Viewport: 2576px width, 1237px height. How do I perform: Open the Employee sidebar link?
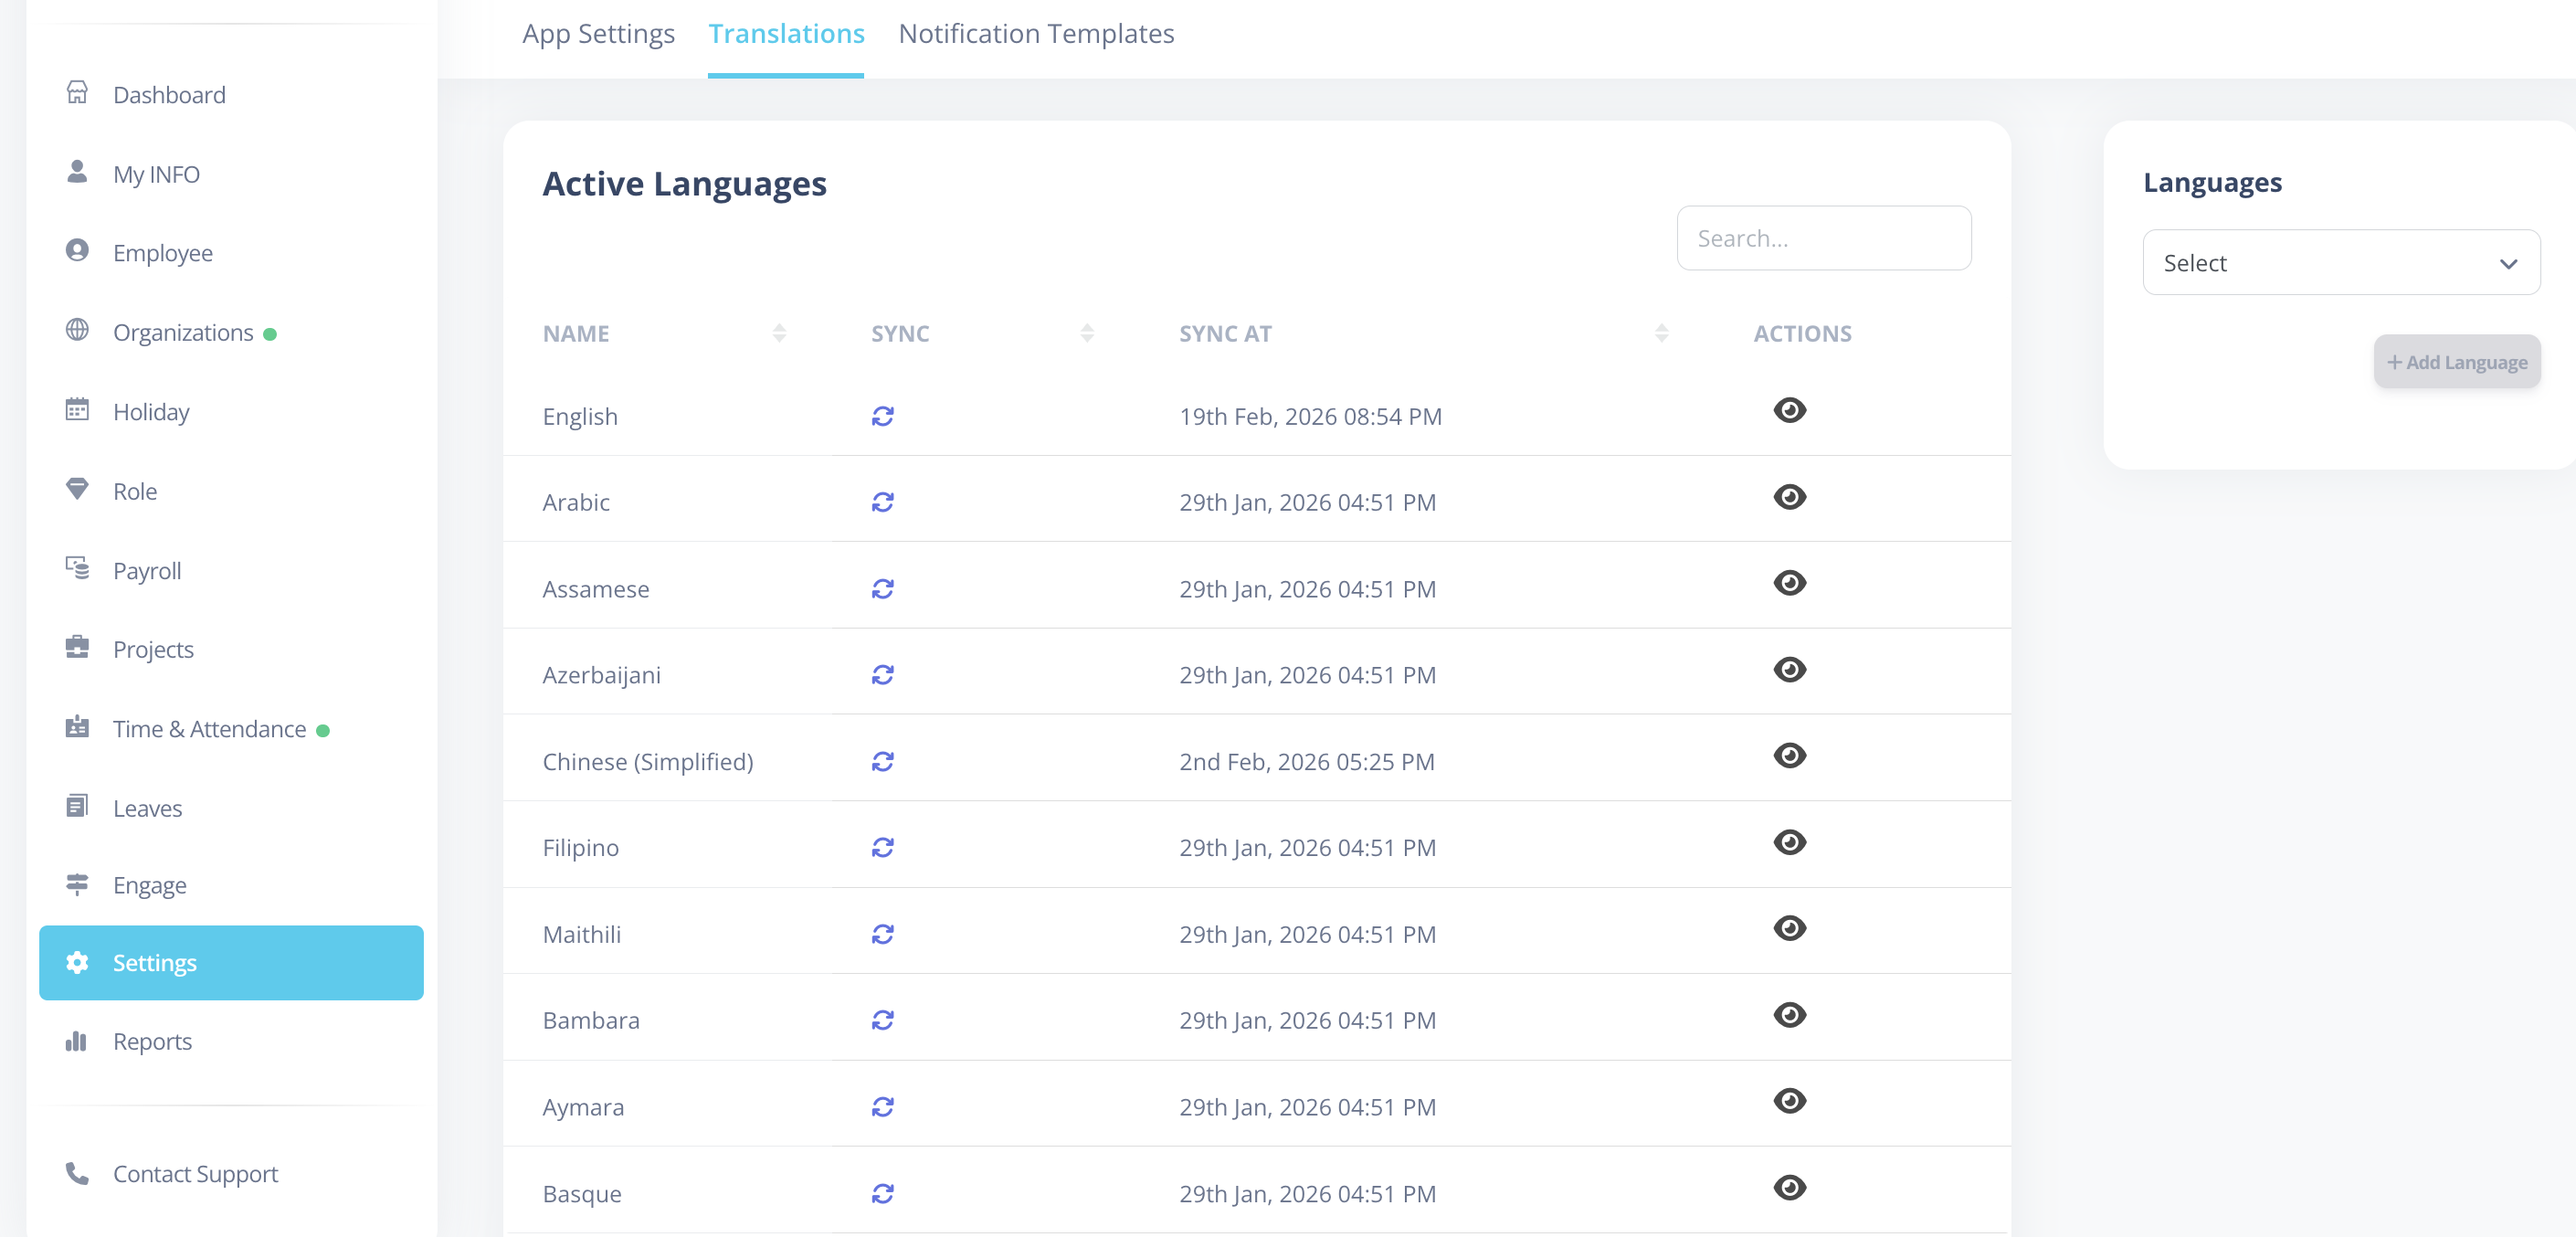pyautogui.click(x=162, y=253)
